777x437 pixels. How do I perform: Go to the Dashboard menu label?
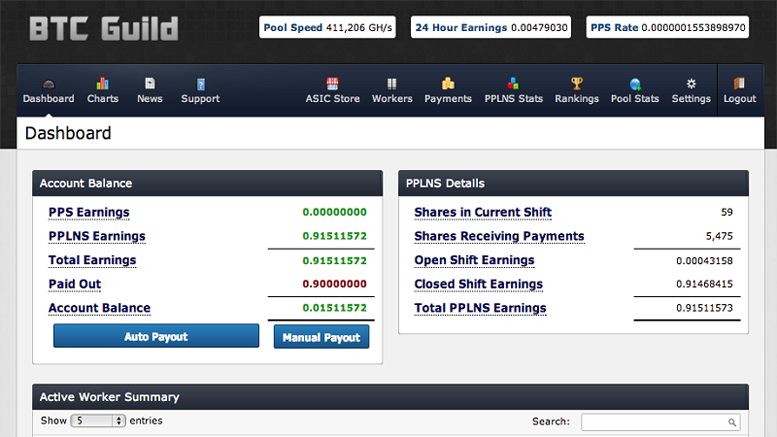pos(49,99)
